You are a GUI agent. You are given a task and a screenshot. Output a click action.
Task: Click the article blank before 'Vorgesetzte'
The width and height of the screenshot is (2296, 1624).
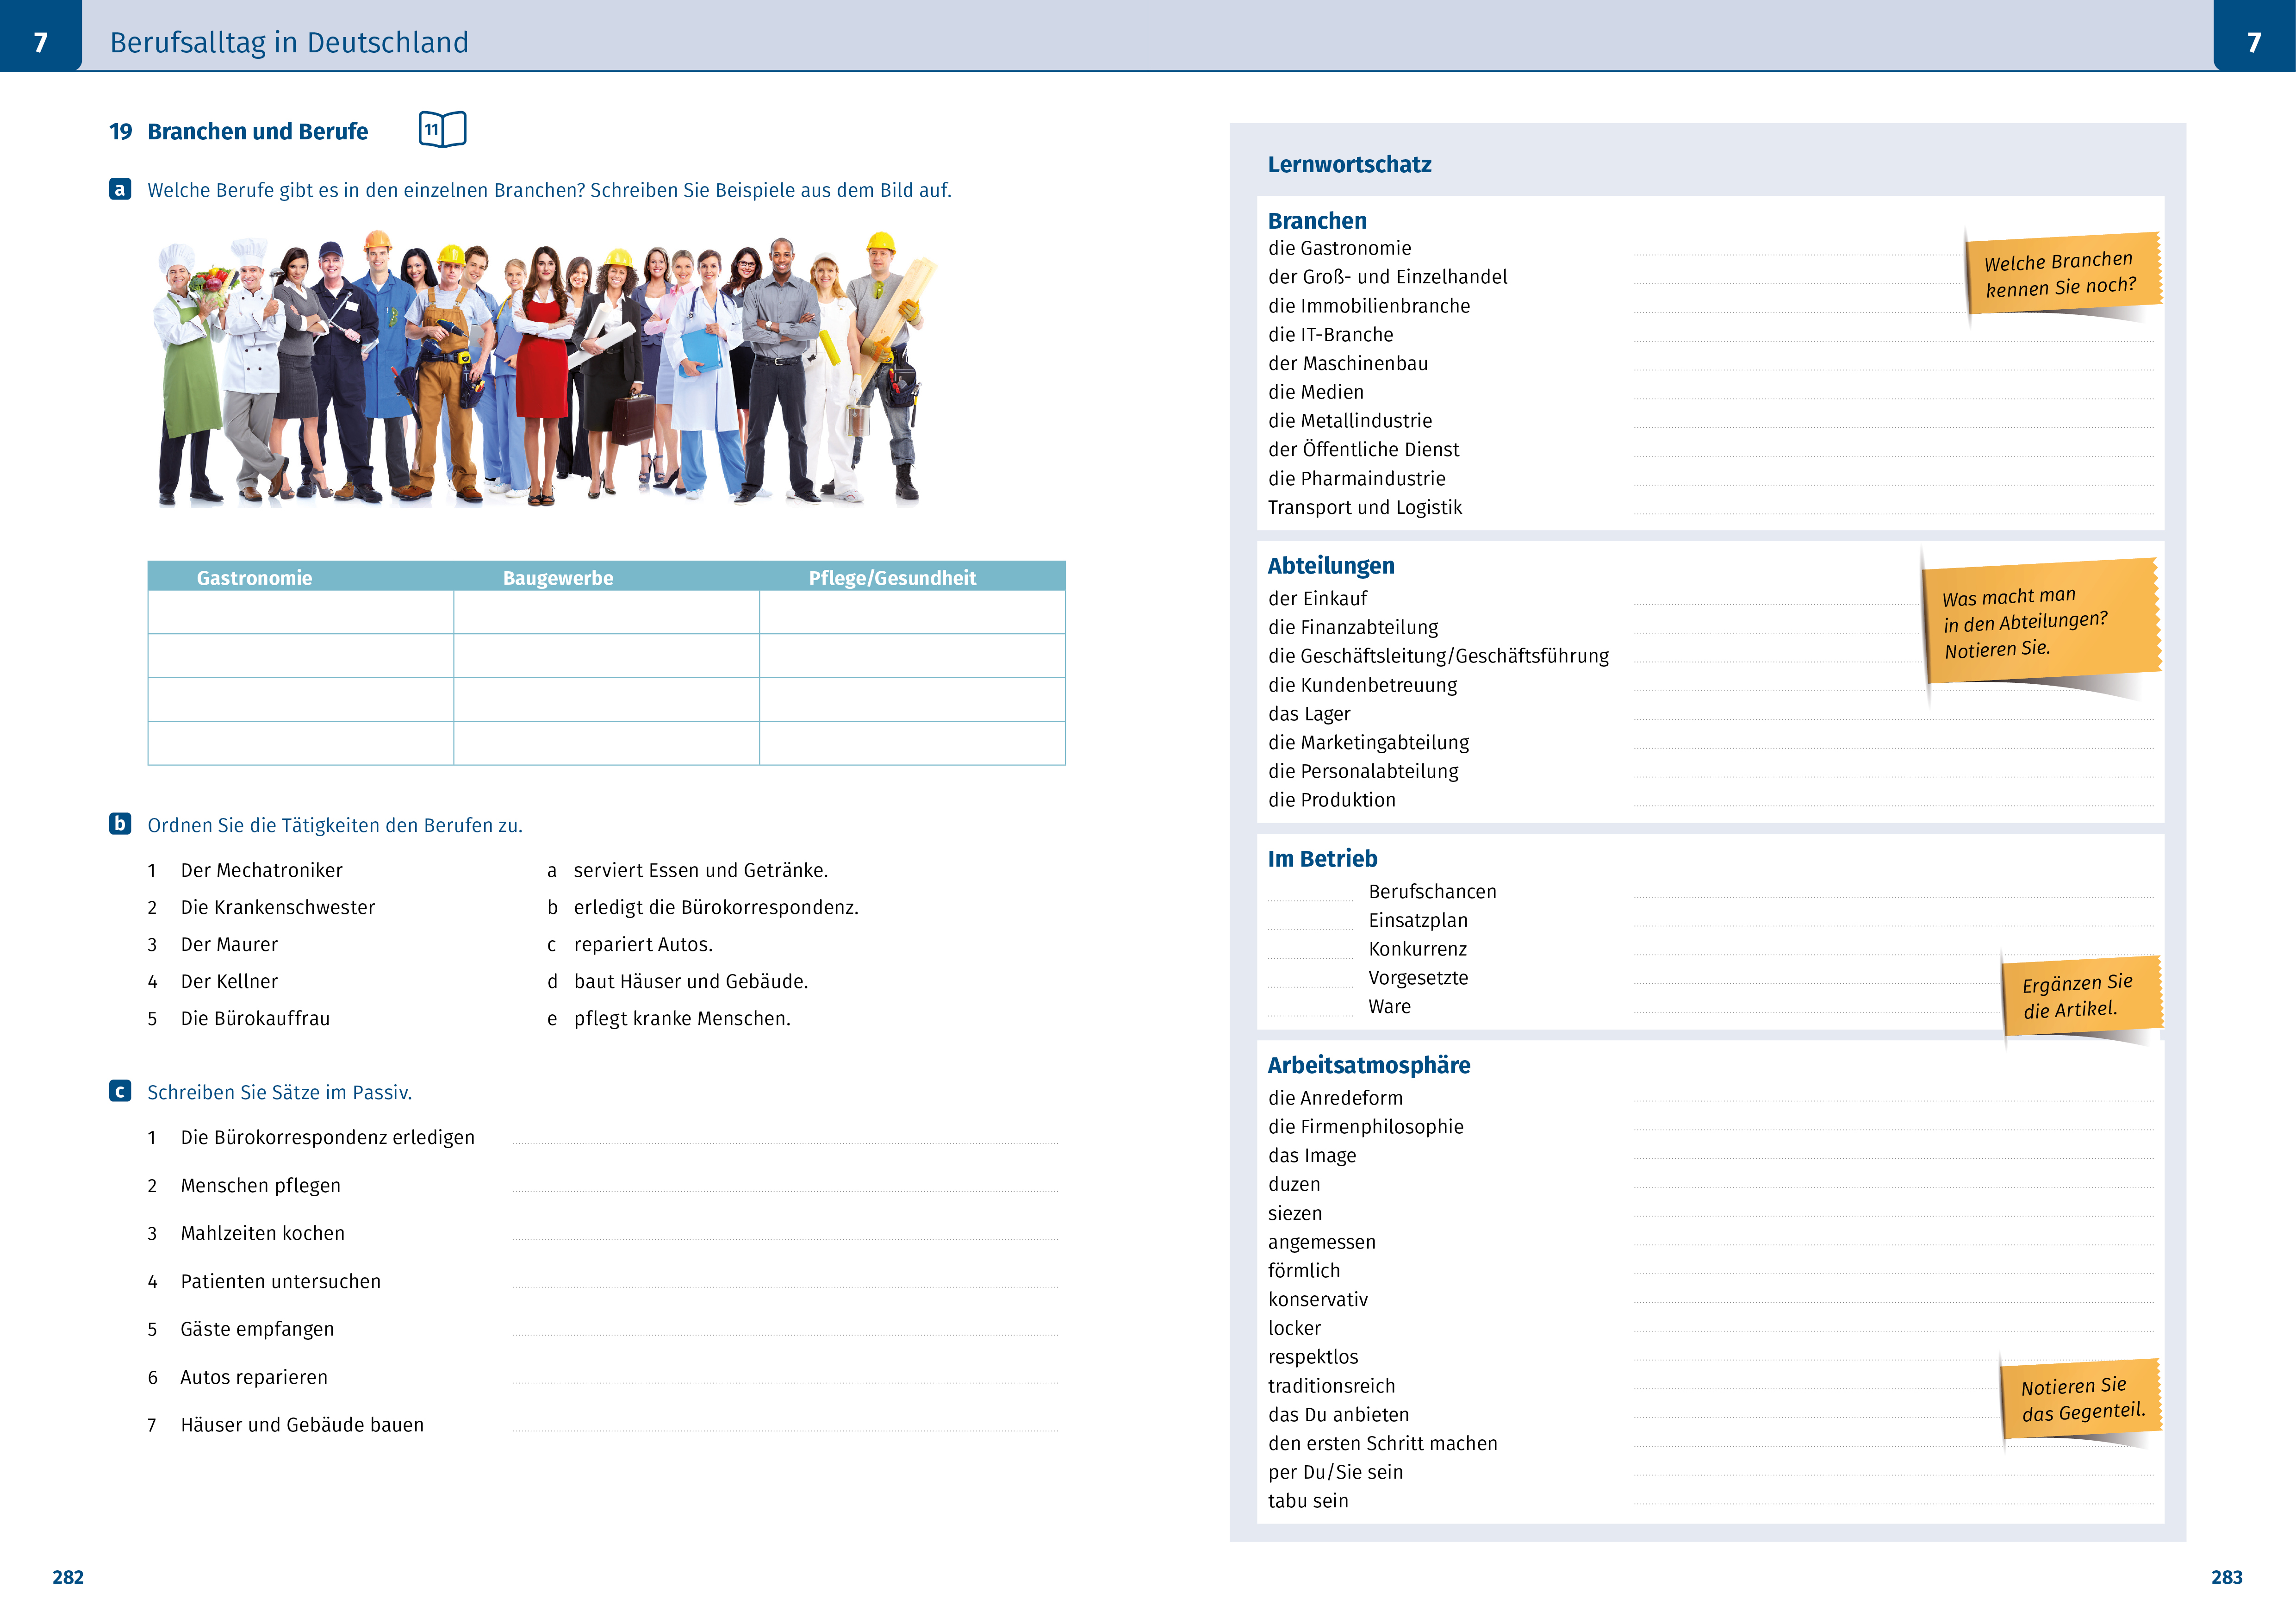pos(1310,979)
